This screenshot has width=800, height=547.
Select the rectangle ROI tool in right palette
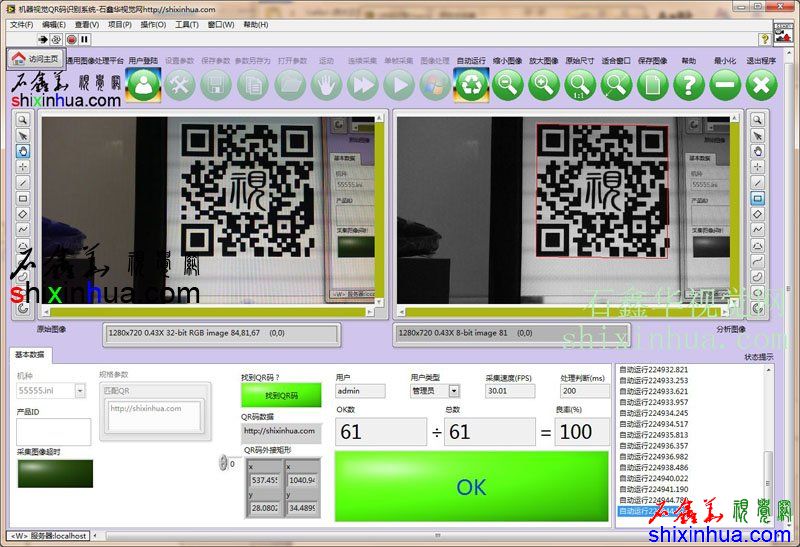[757, 198]
